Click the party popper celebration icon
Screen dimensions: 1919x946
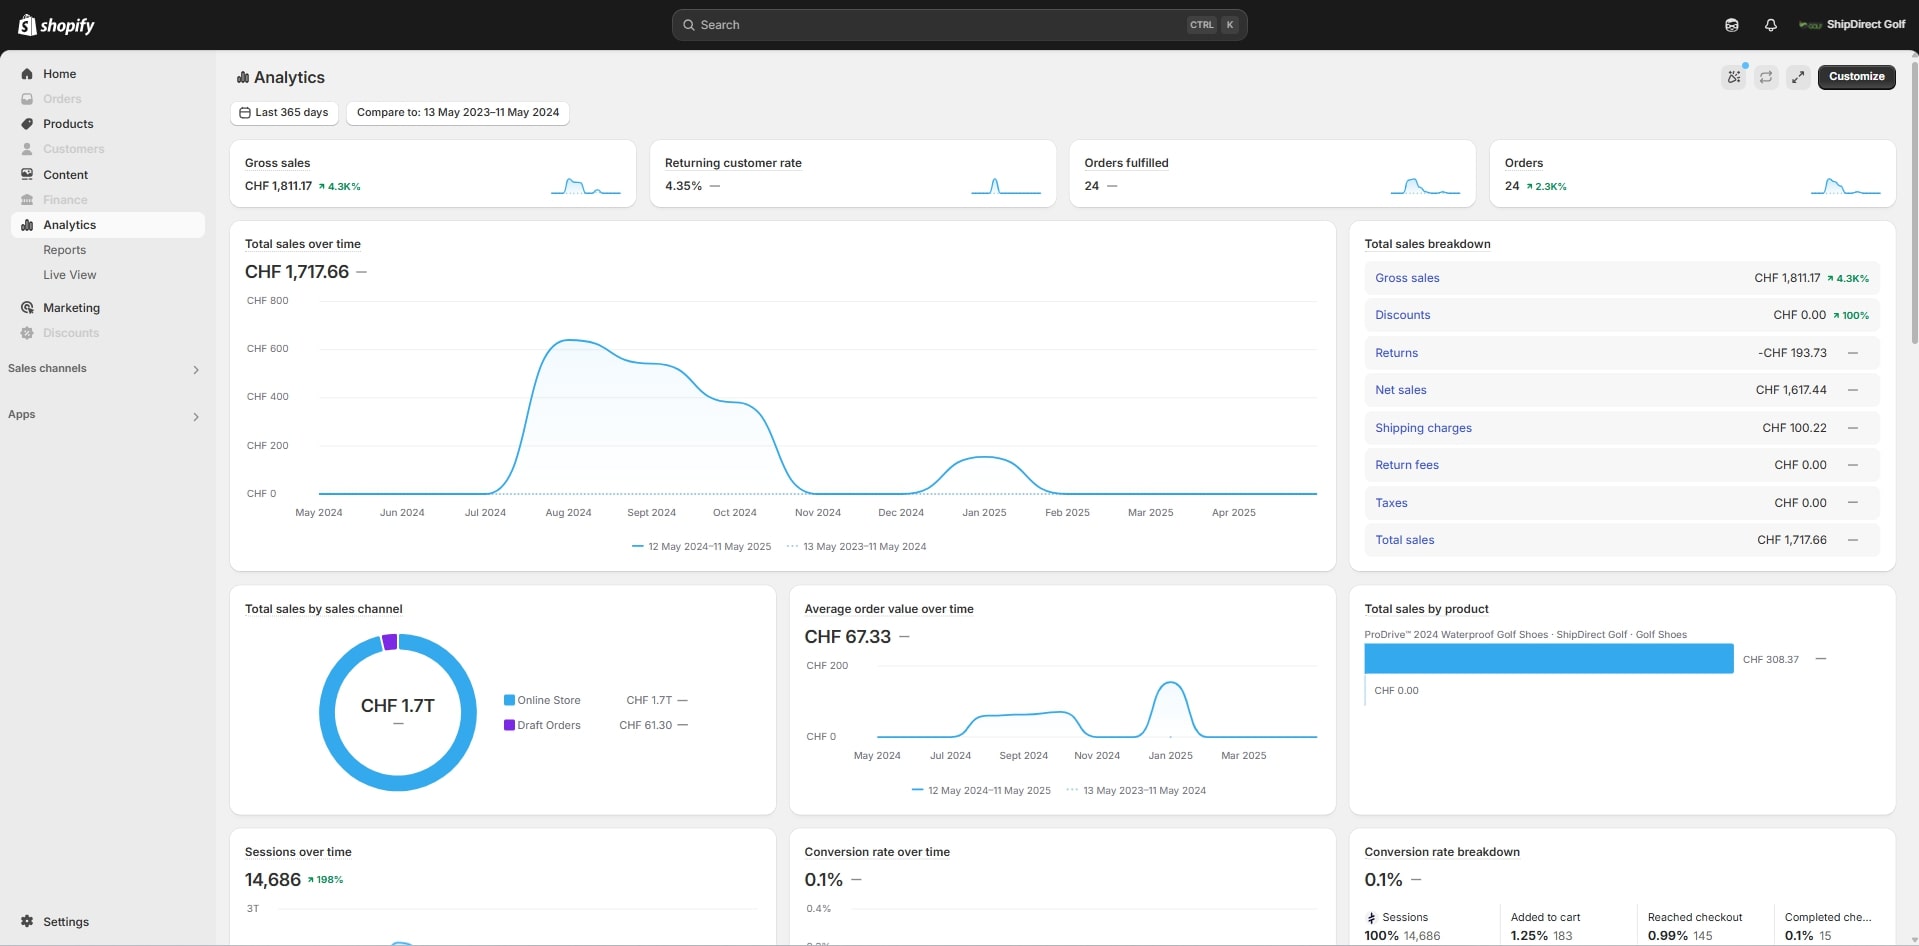[1733, 77]
